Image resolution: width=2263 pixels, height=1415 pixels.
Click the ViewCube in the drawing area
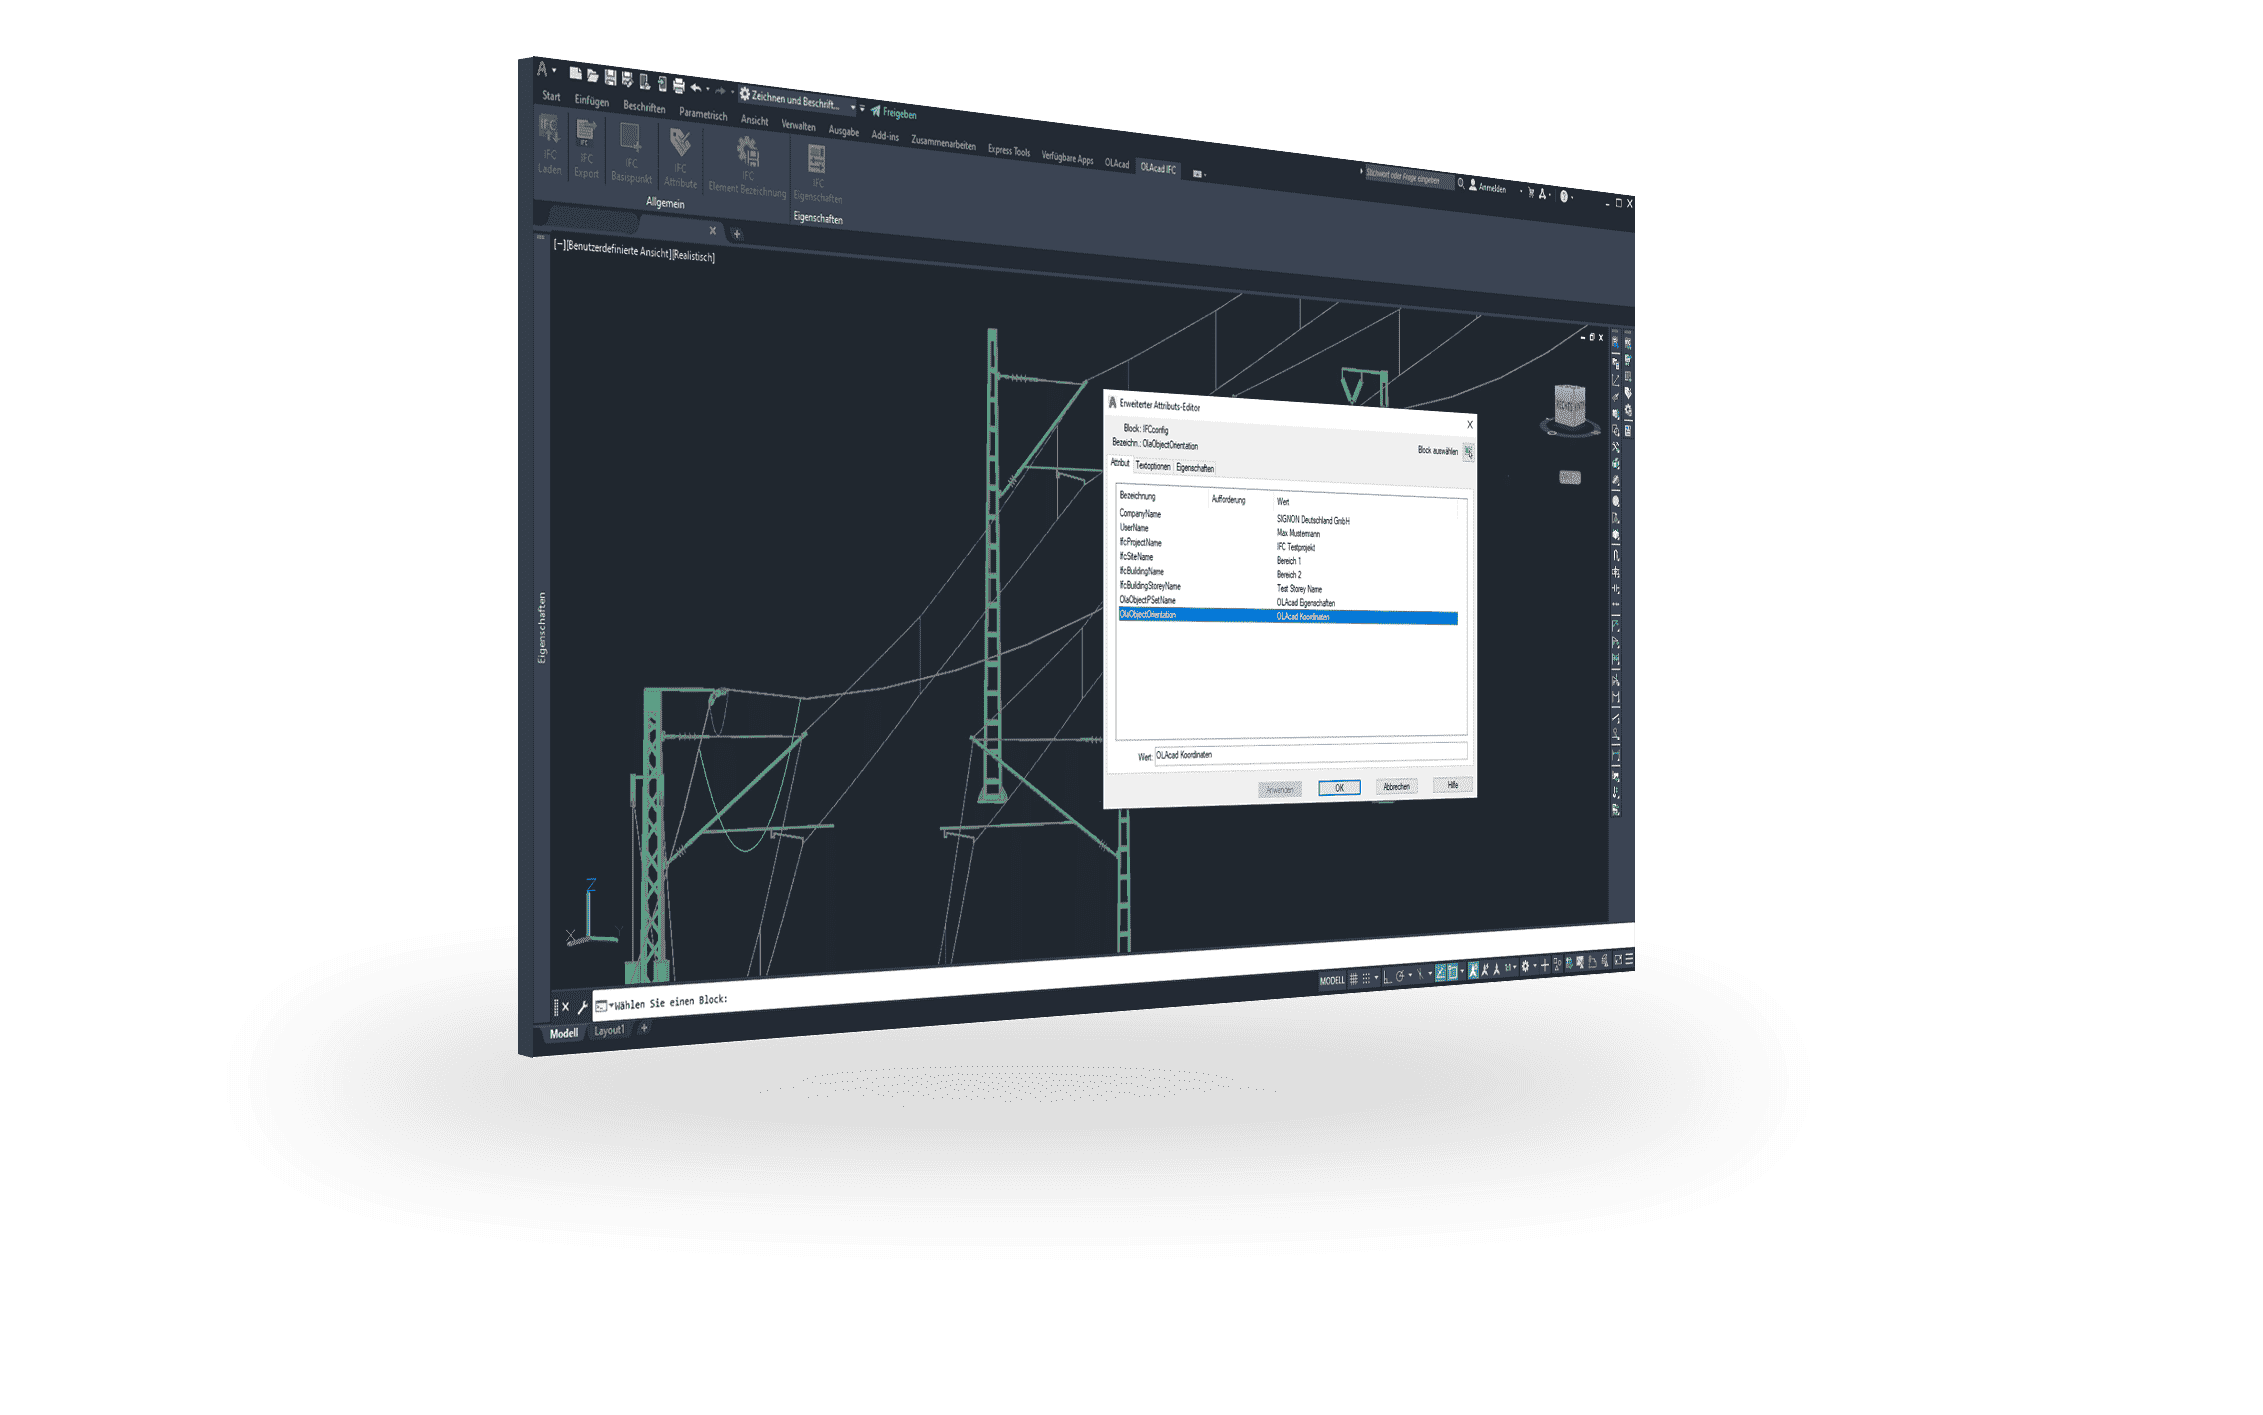pos(1569,406)
